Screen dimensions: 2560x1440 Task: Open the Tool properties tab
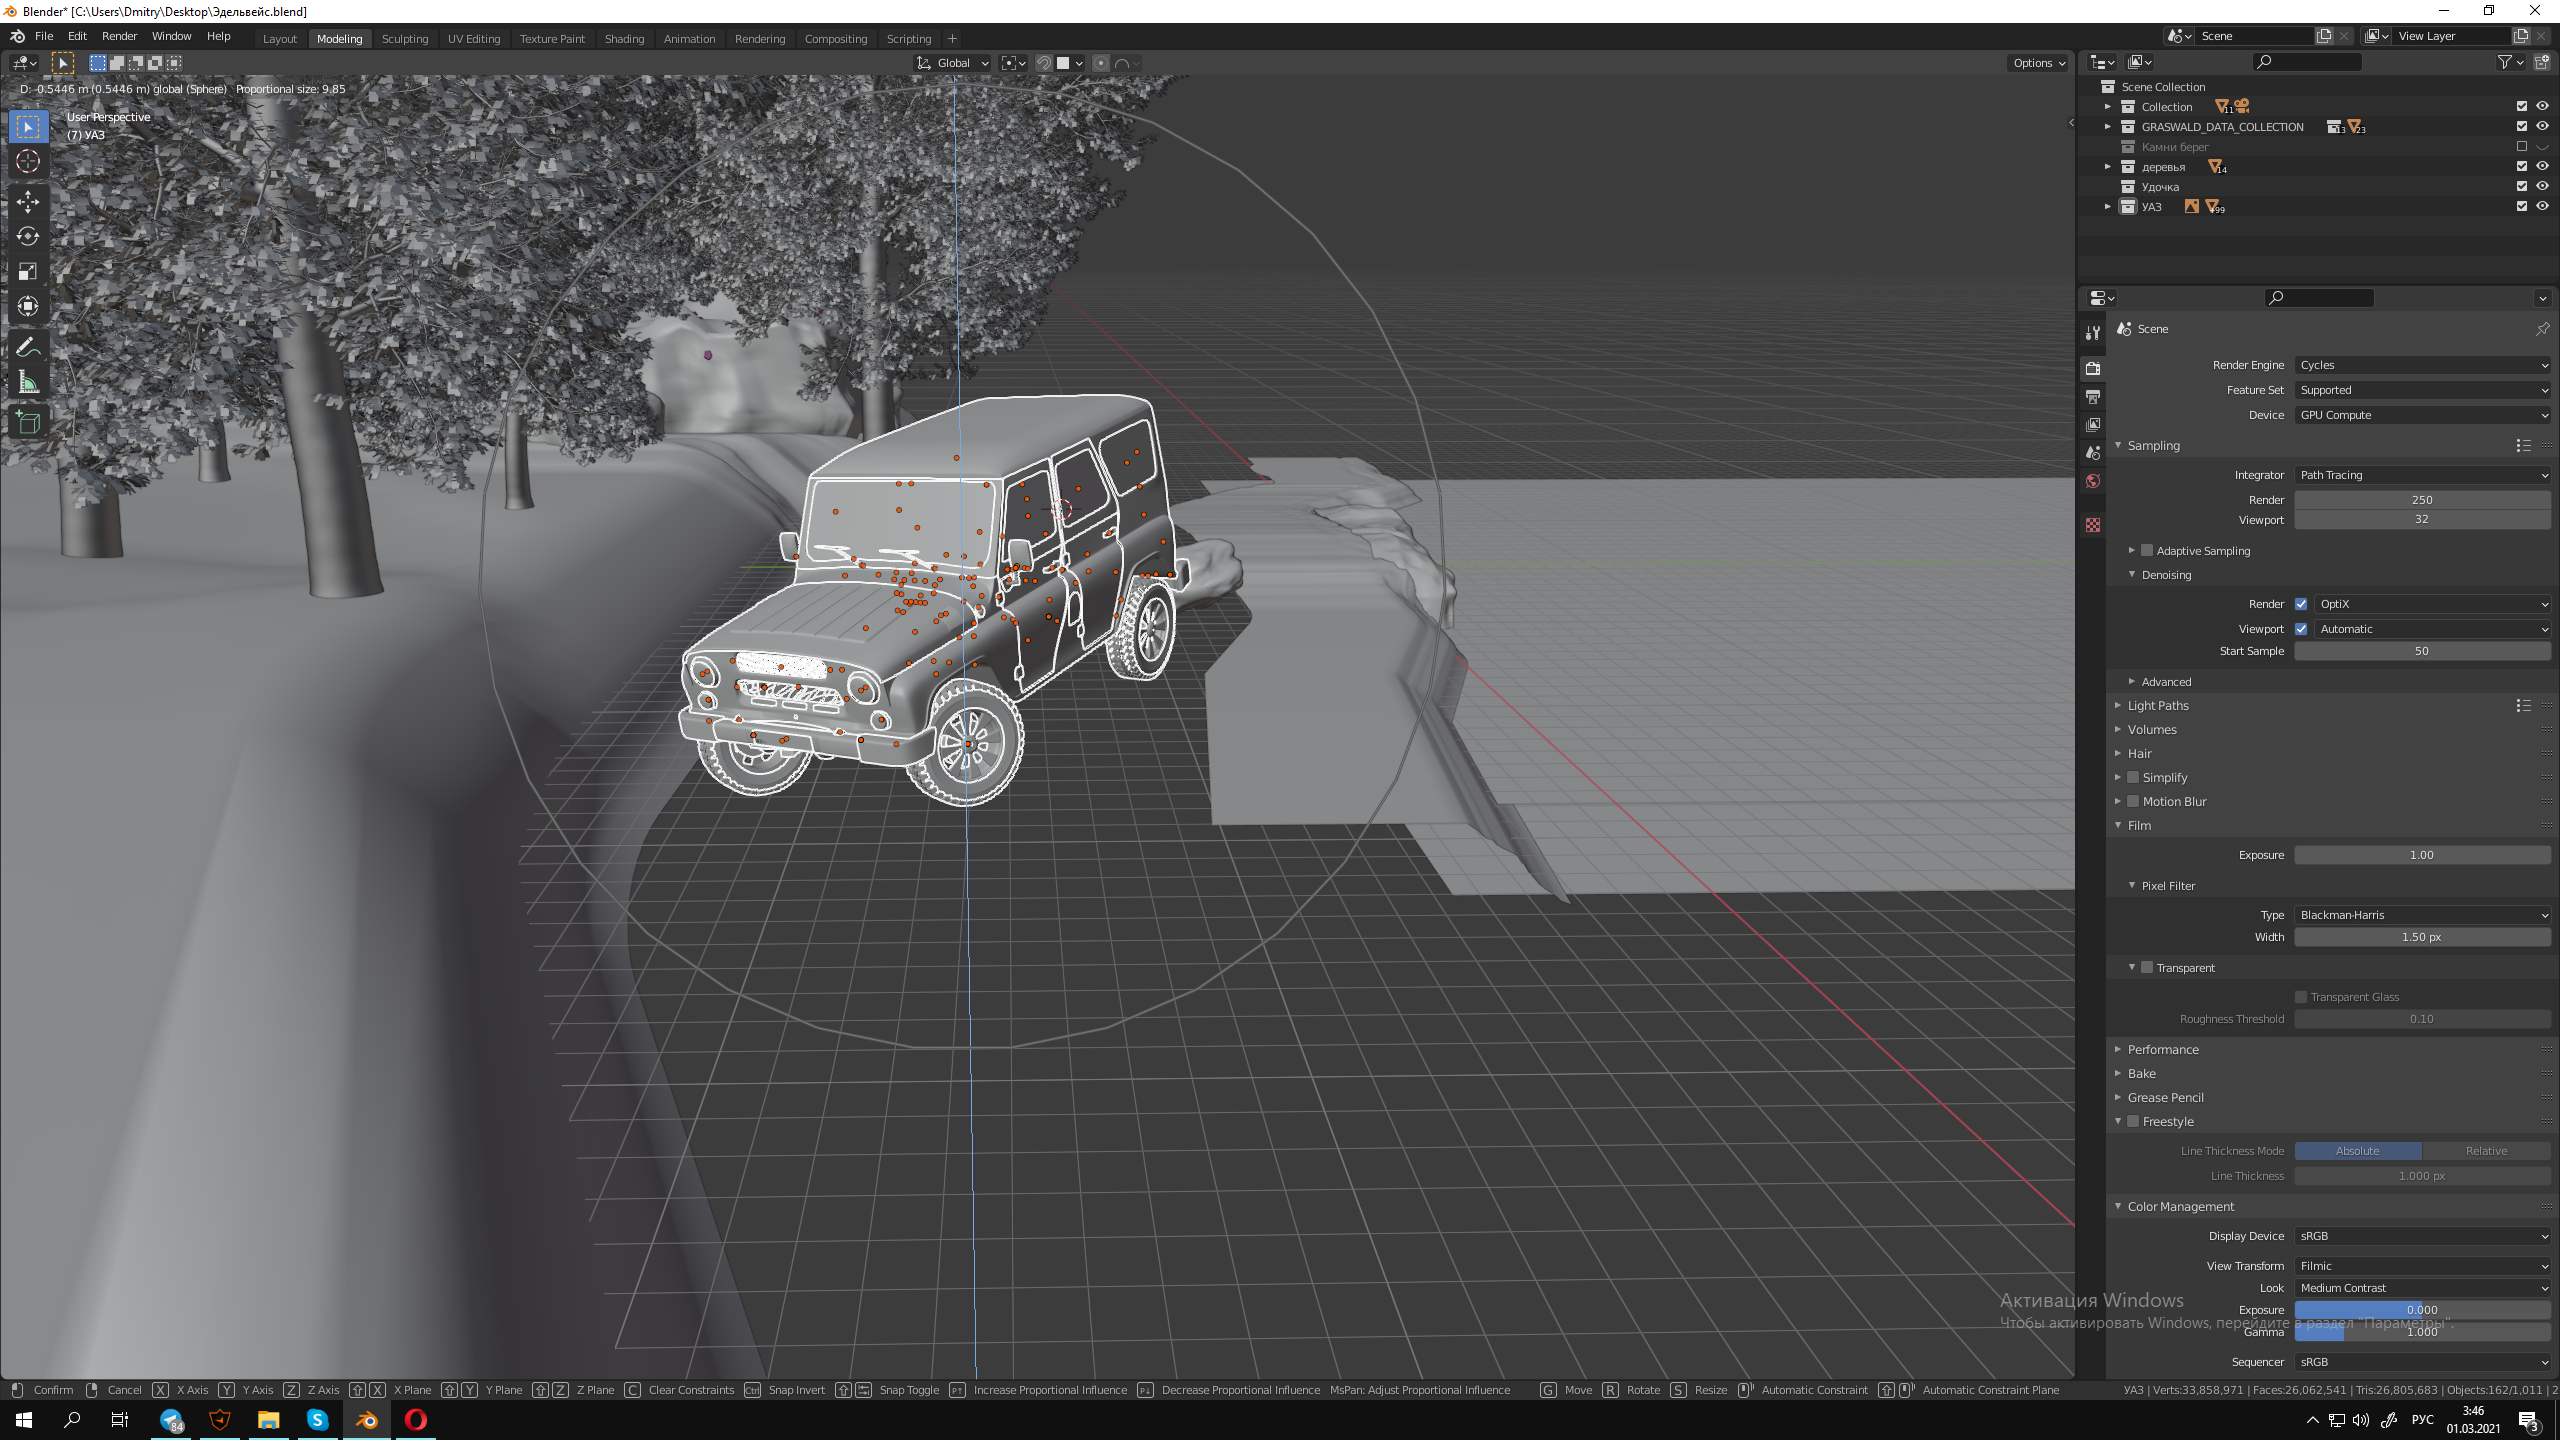(2092, 332)
